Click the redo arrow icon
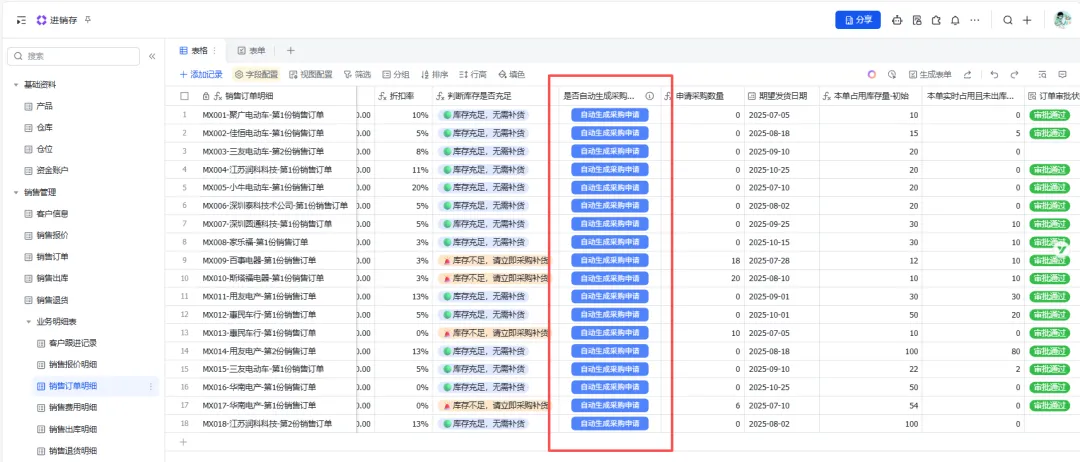 click(x=1015, y=74)
